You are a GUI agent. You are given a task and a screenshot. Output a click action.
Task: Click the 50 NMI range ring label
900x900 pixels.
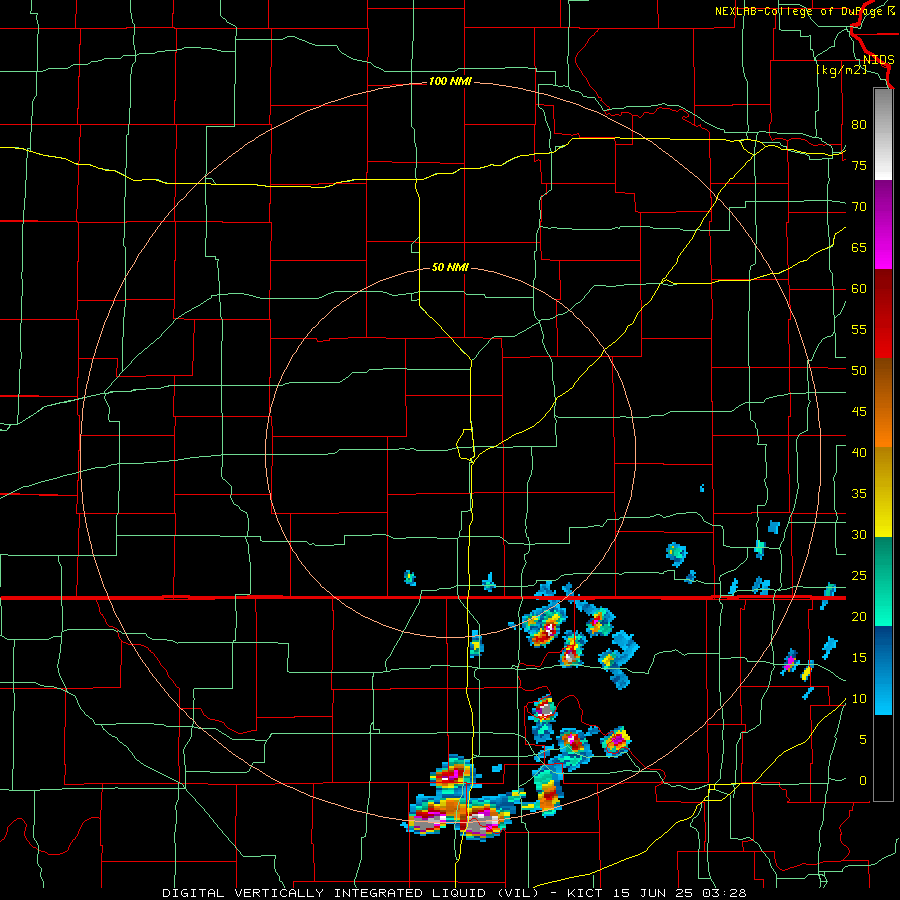tap(450, 267)
